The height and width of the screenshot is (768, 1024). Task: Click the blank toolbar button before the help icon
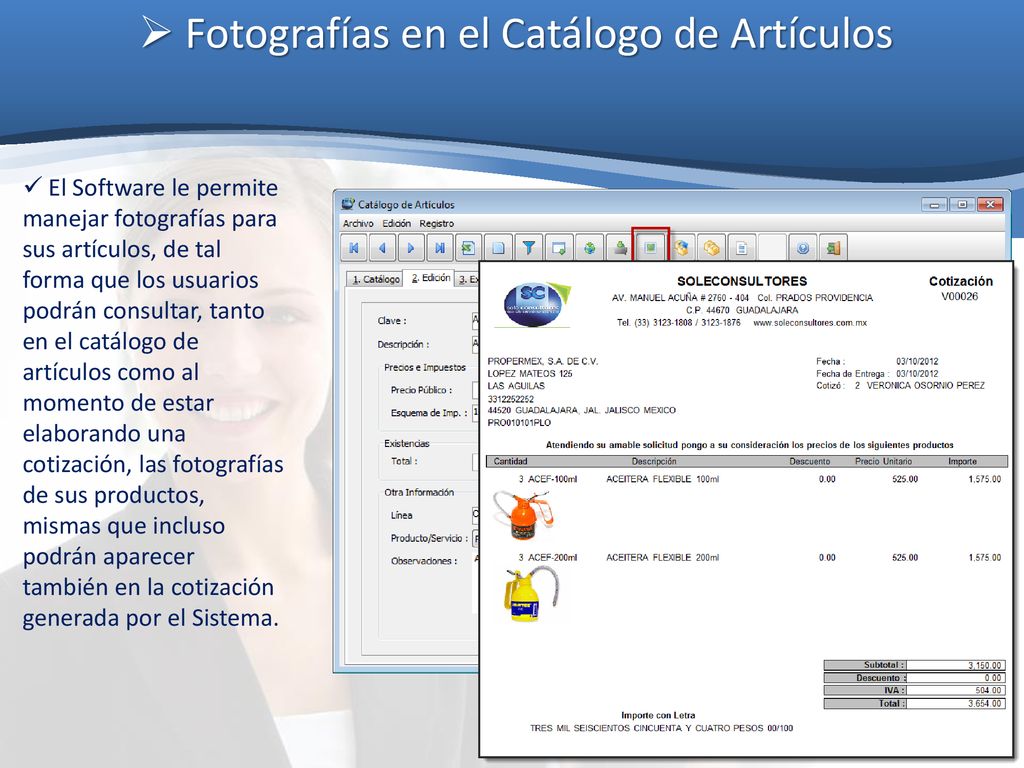tap(773, 248)
